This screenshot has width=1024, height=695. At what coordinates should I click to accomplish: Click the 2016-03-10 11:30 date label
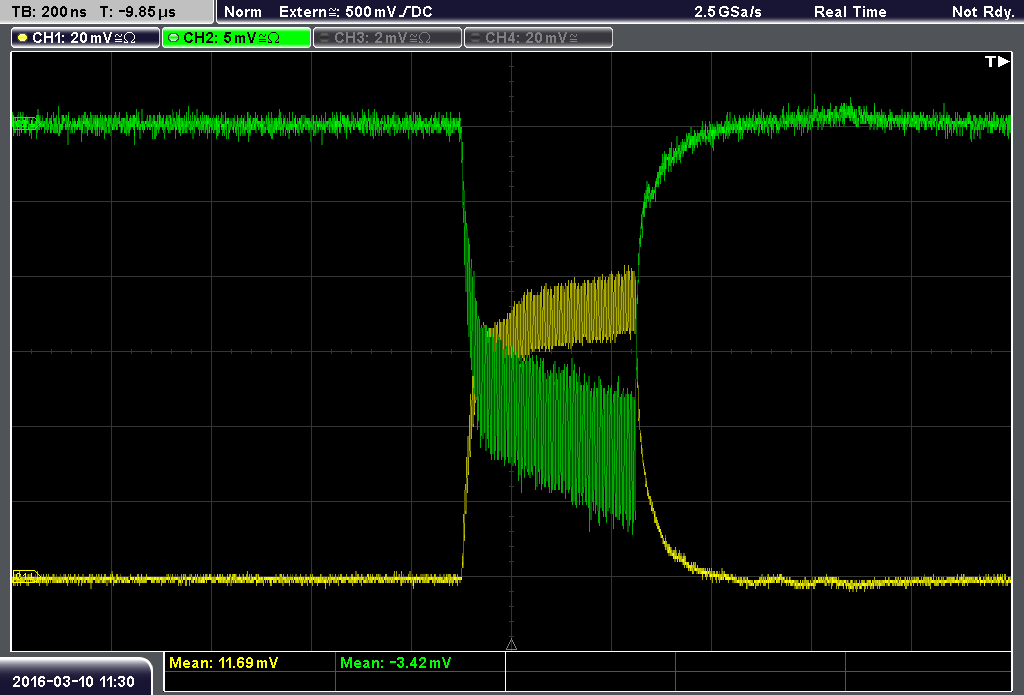(73, 681)
